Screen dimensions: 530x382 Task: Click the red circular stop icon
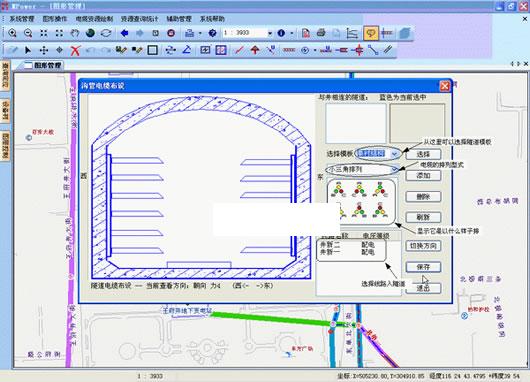pos(171,33)
